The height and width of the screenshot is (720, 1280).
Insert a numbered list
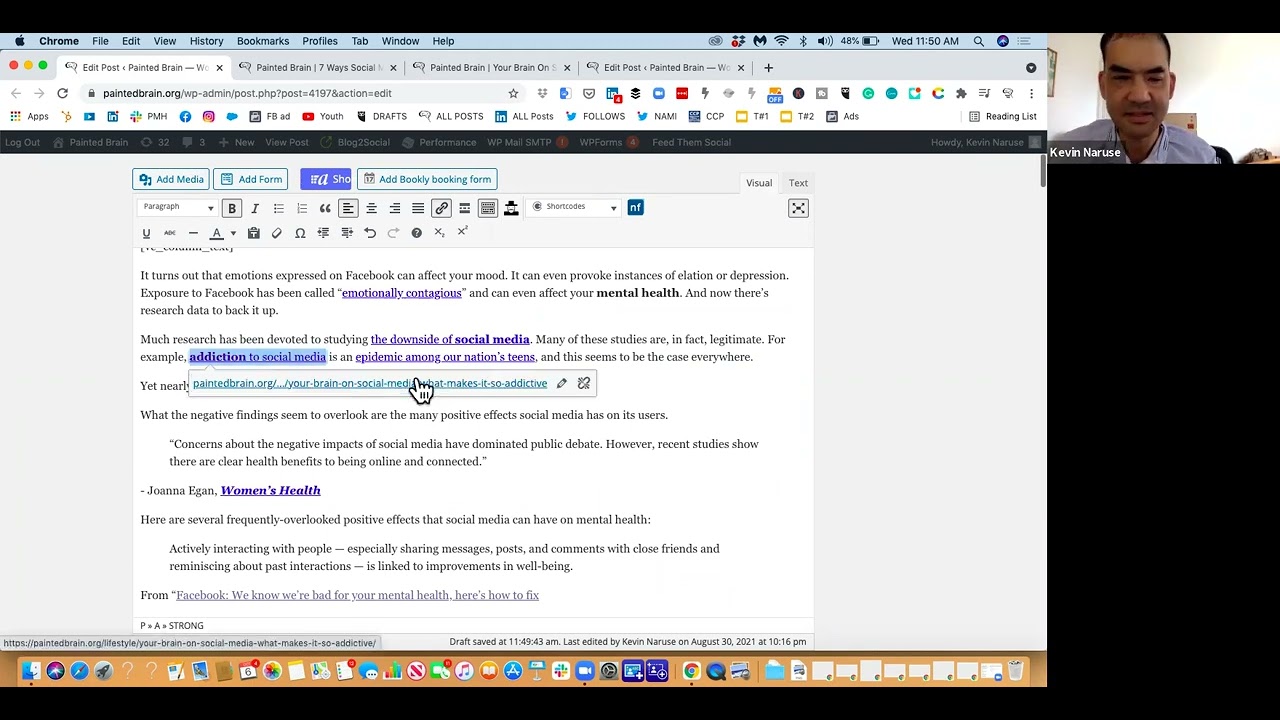[x=302, y=208]
